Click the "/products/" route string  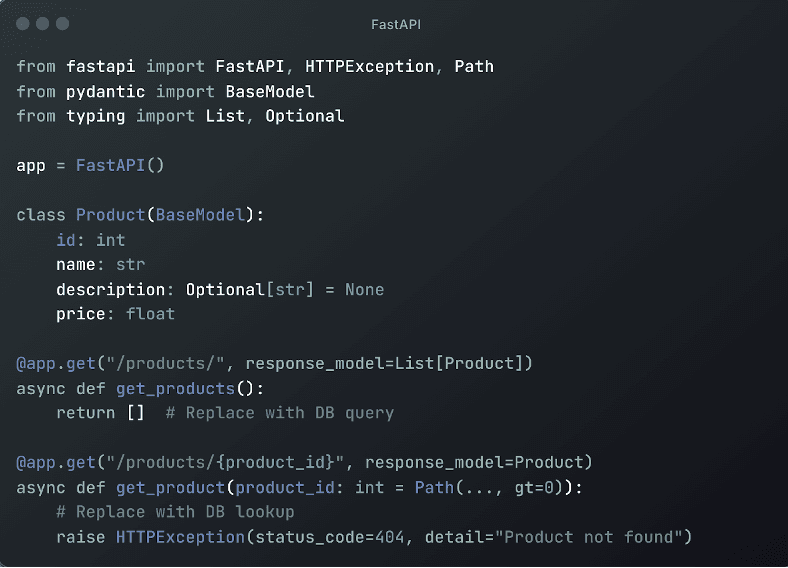click(x=165, y=363)
